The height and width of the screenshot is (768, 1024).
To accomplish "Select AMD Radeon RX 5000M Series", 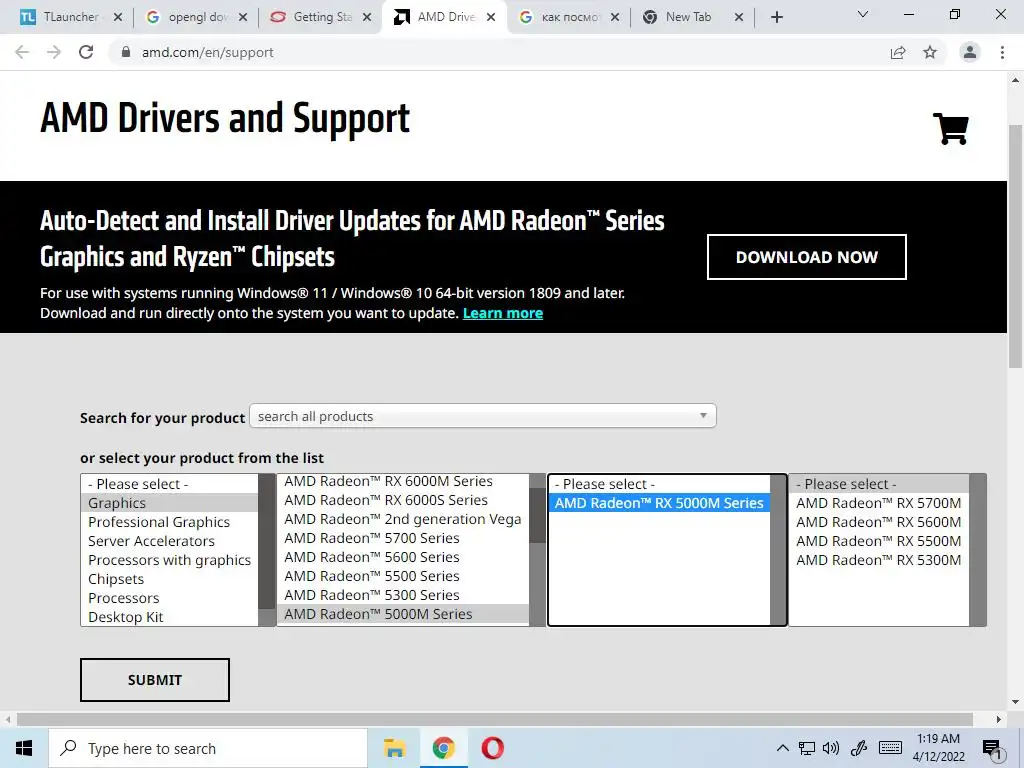I will 659,503.
